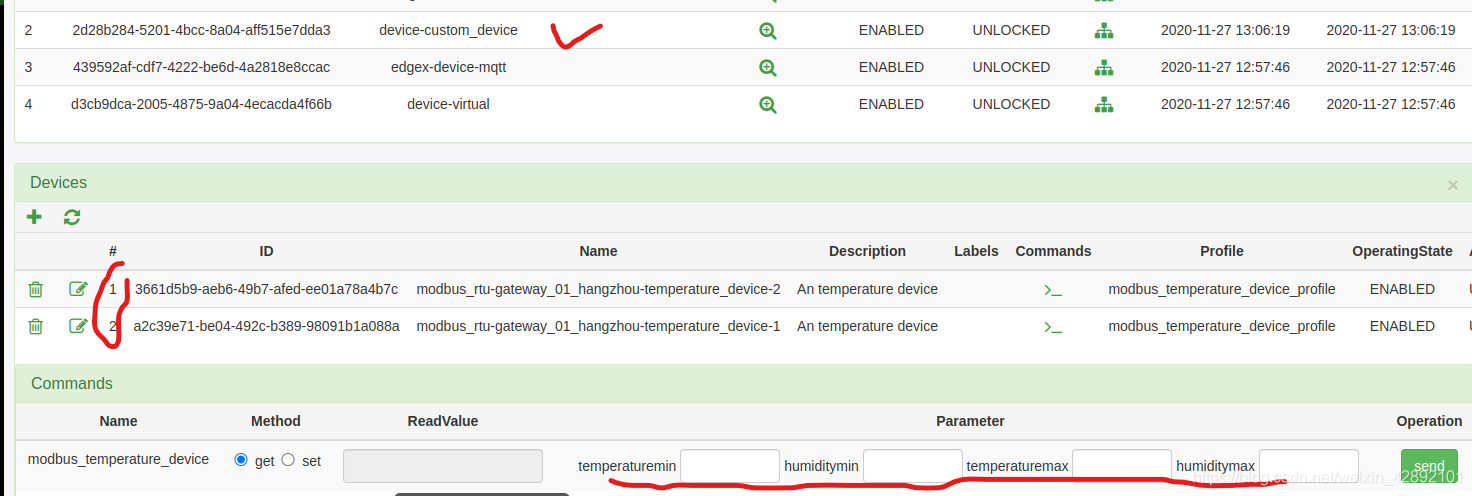
Task: Click the Profile column header
Action: 1222,251
